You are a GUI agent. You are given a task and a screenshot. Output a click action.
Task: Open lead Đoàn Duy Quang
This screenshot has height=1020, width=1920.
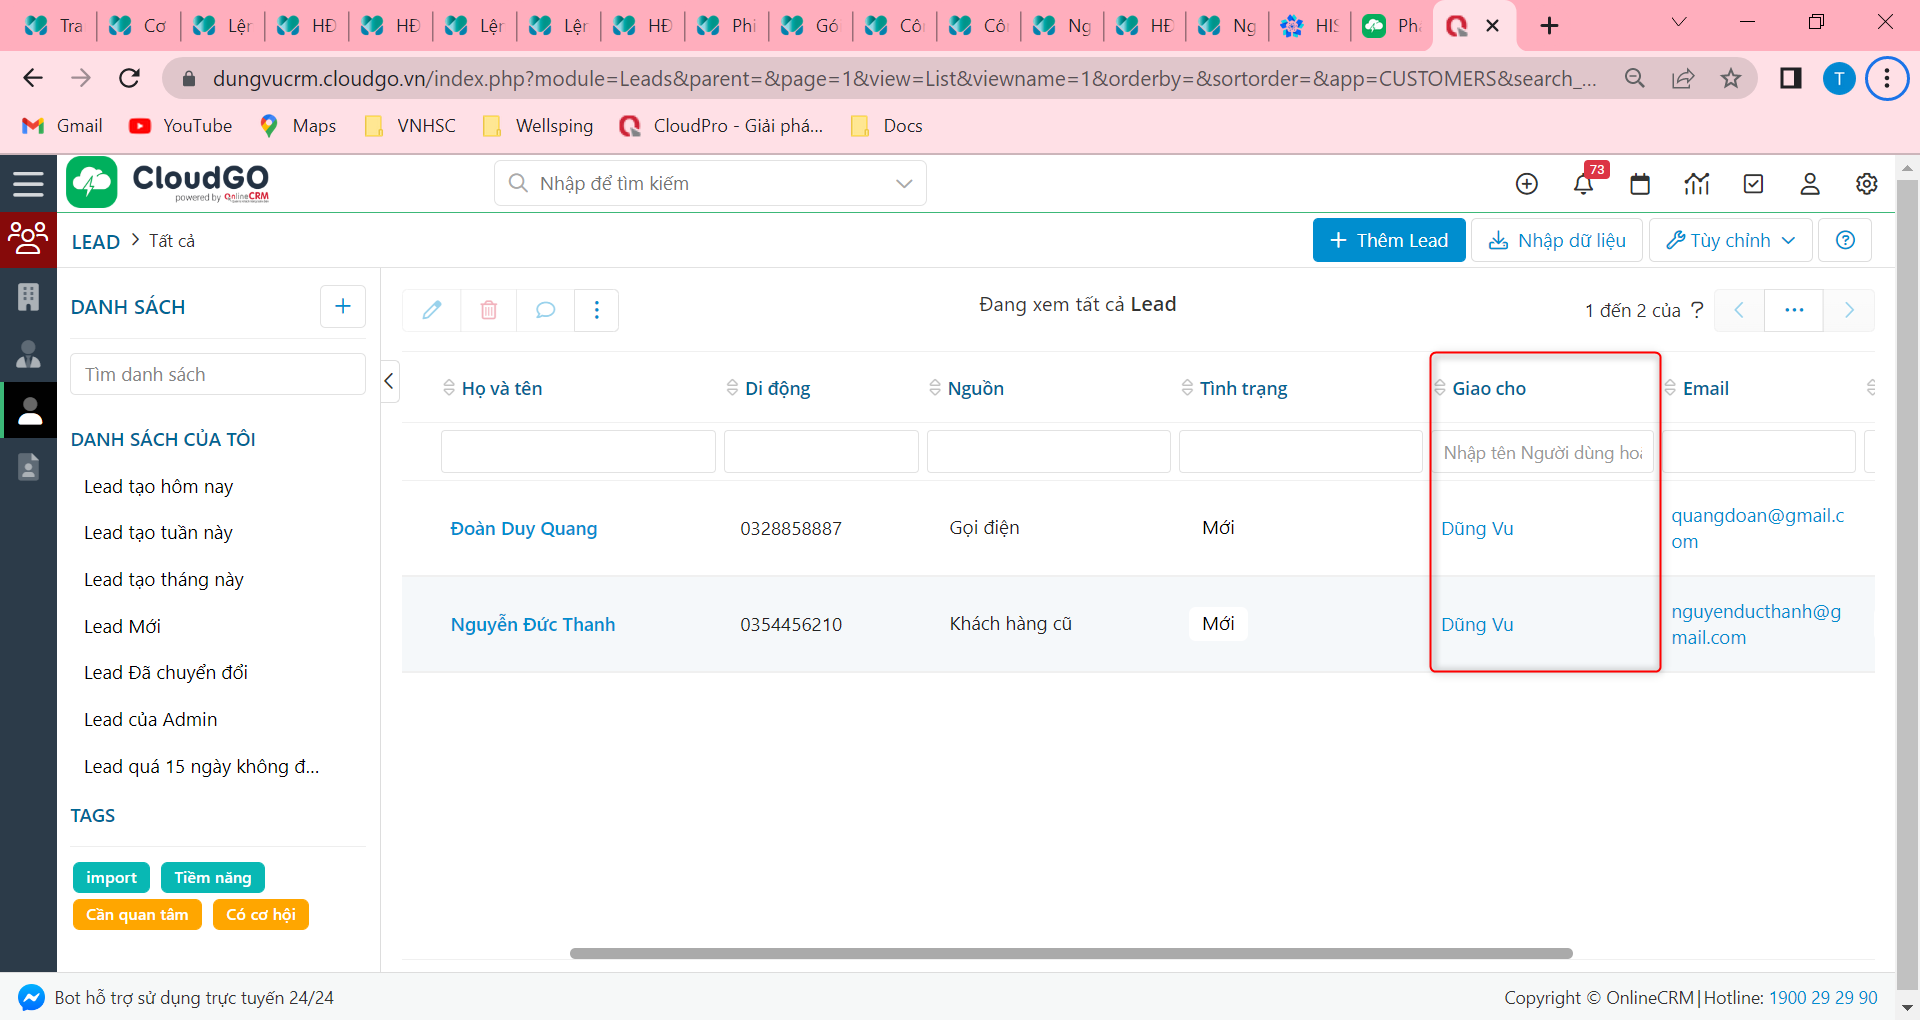(x=523, y=529)
